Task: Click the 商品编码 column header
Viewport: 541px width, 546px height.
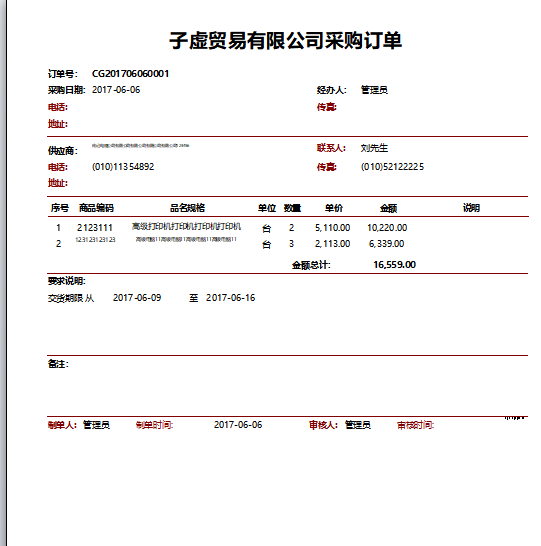Action: pyautogui.click(x=96, y=208)
